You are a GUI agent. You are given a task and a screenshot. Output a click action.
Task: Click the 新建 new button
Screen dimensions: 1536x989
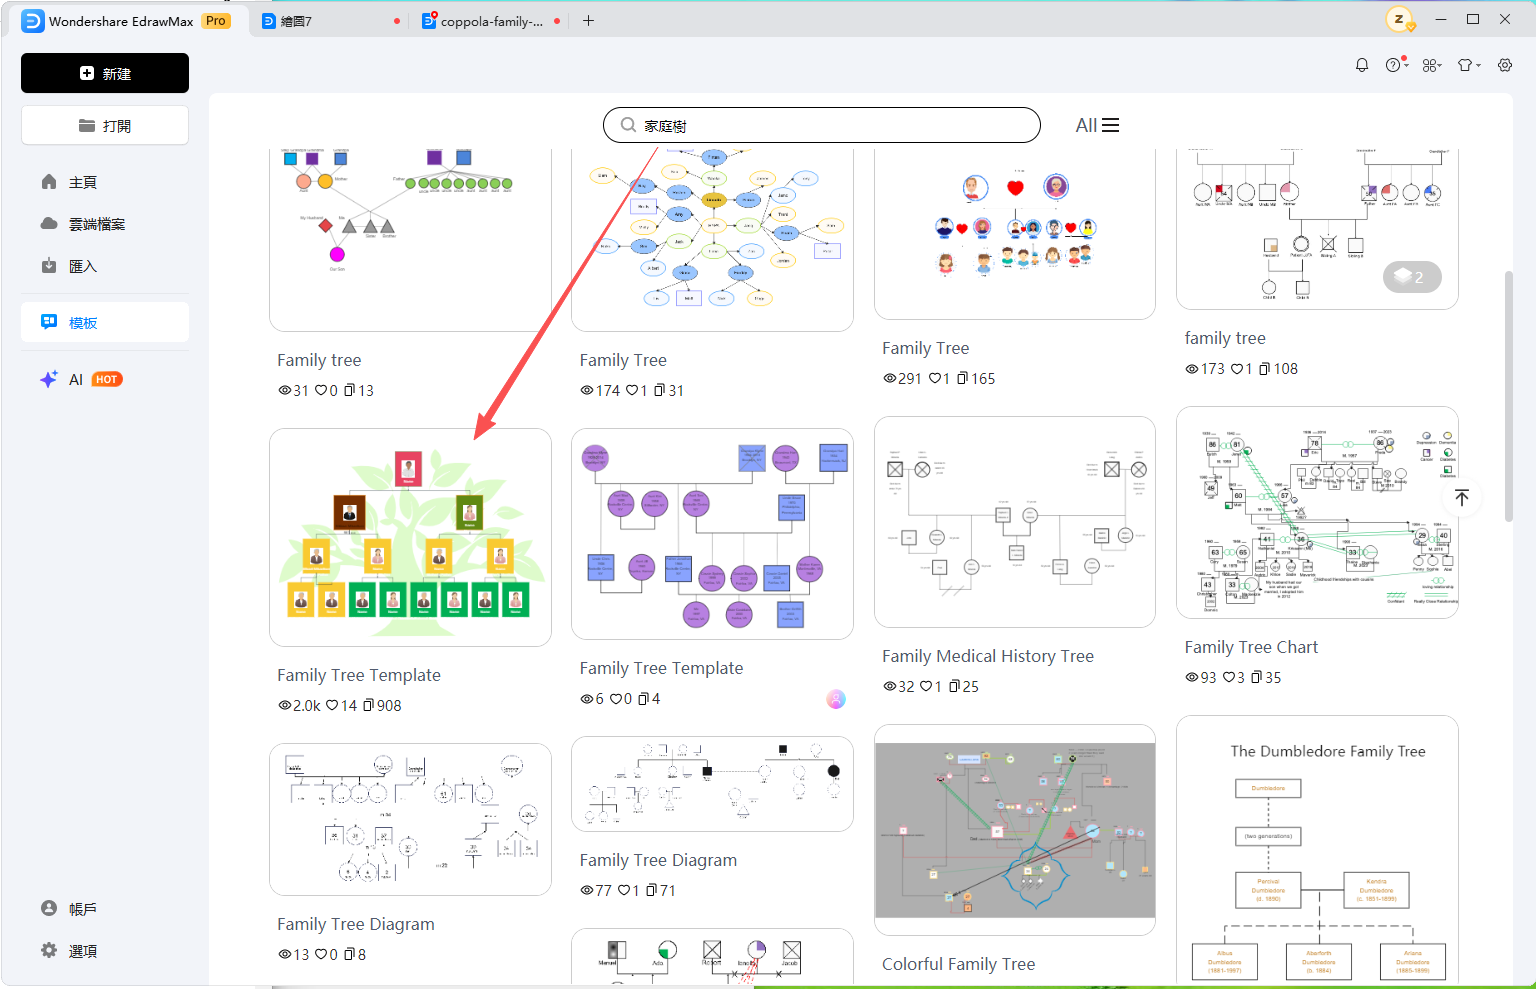click(105, 73)
